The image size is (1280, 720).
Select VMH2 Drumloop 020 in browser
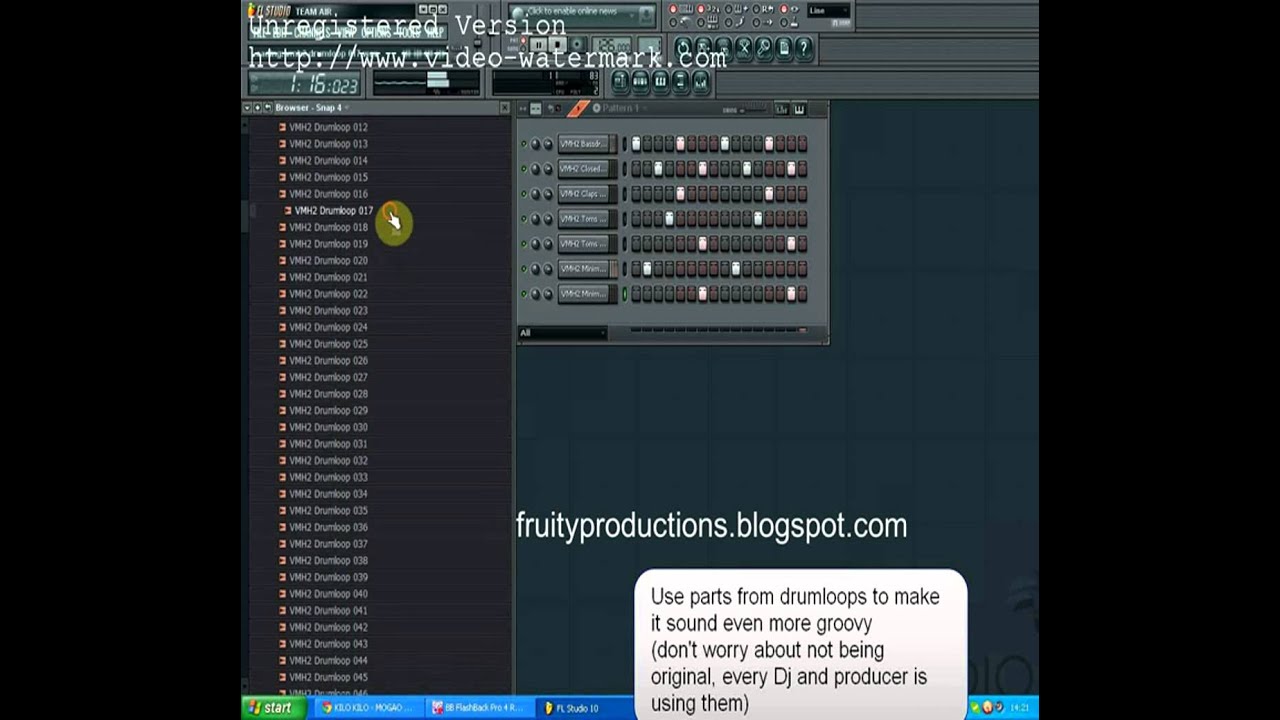(328, 260)
